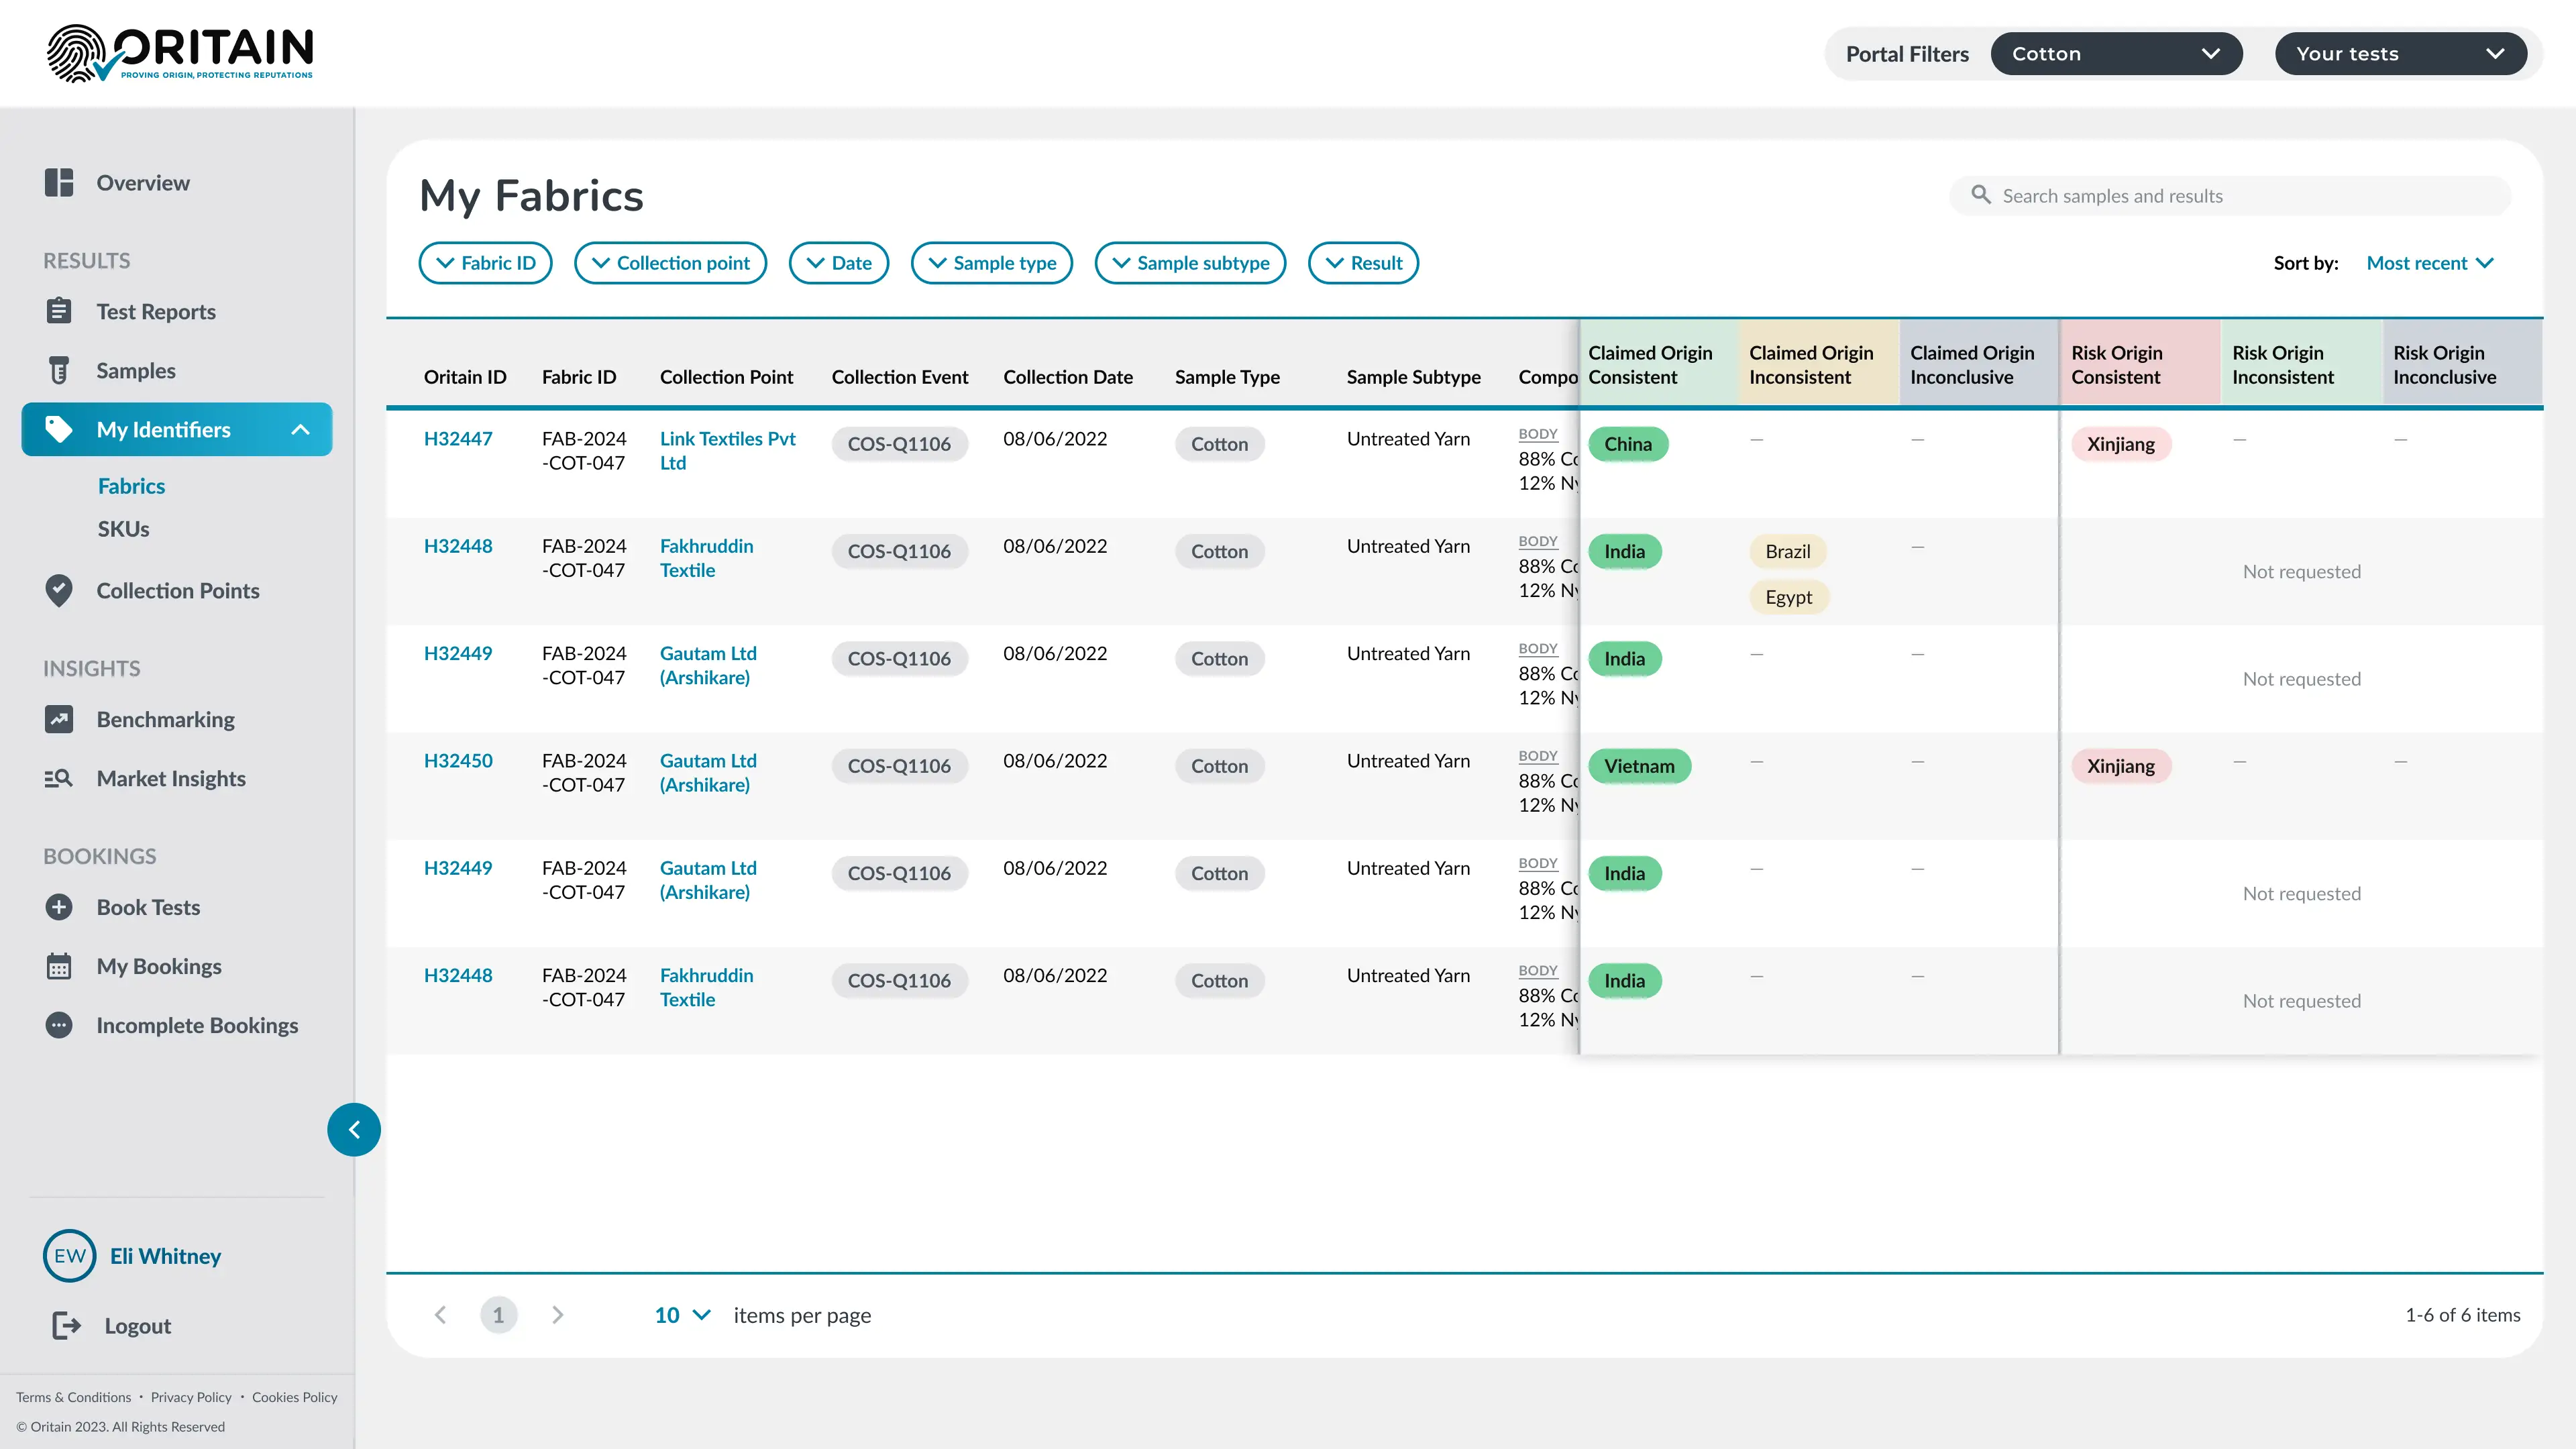Select the SKUs submenu item
The width and height of the screenshot is (2576, 1449).
(x=123, y=529)
